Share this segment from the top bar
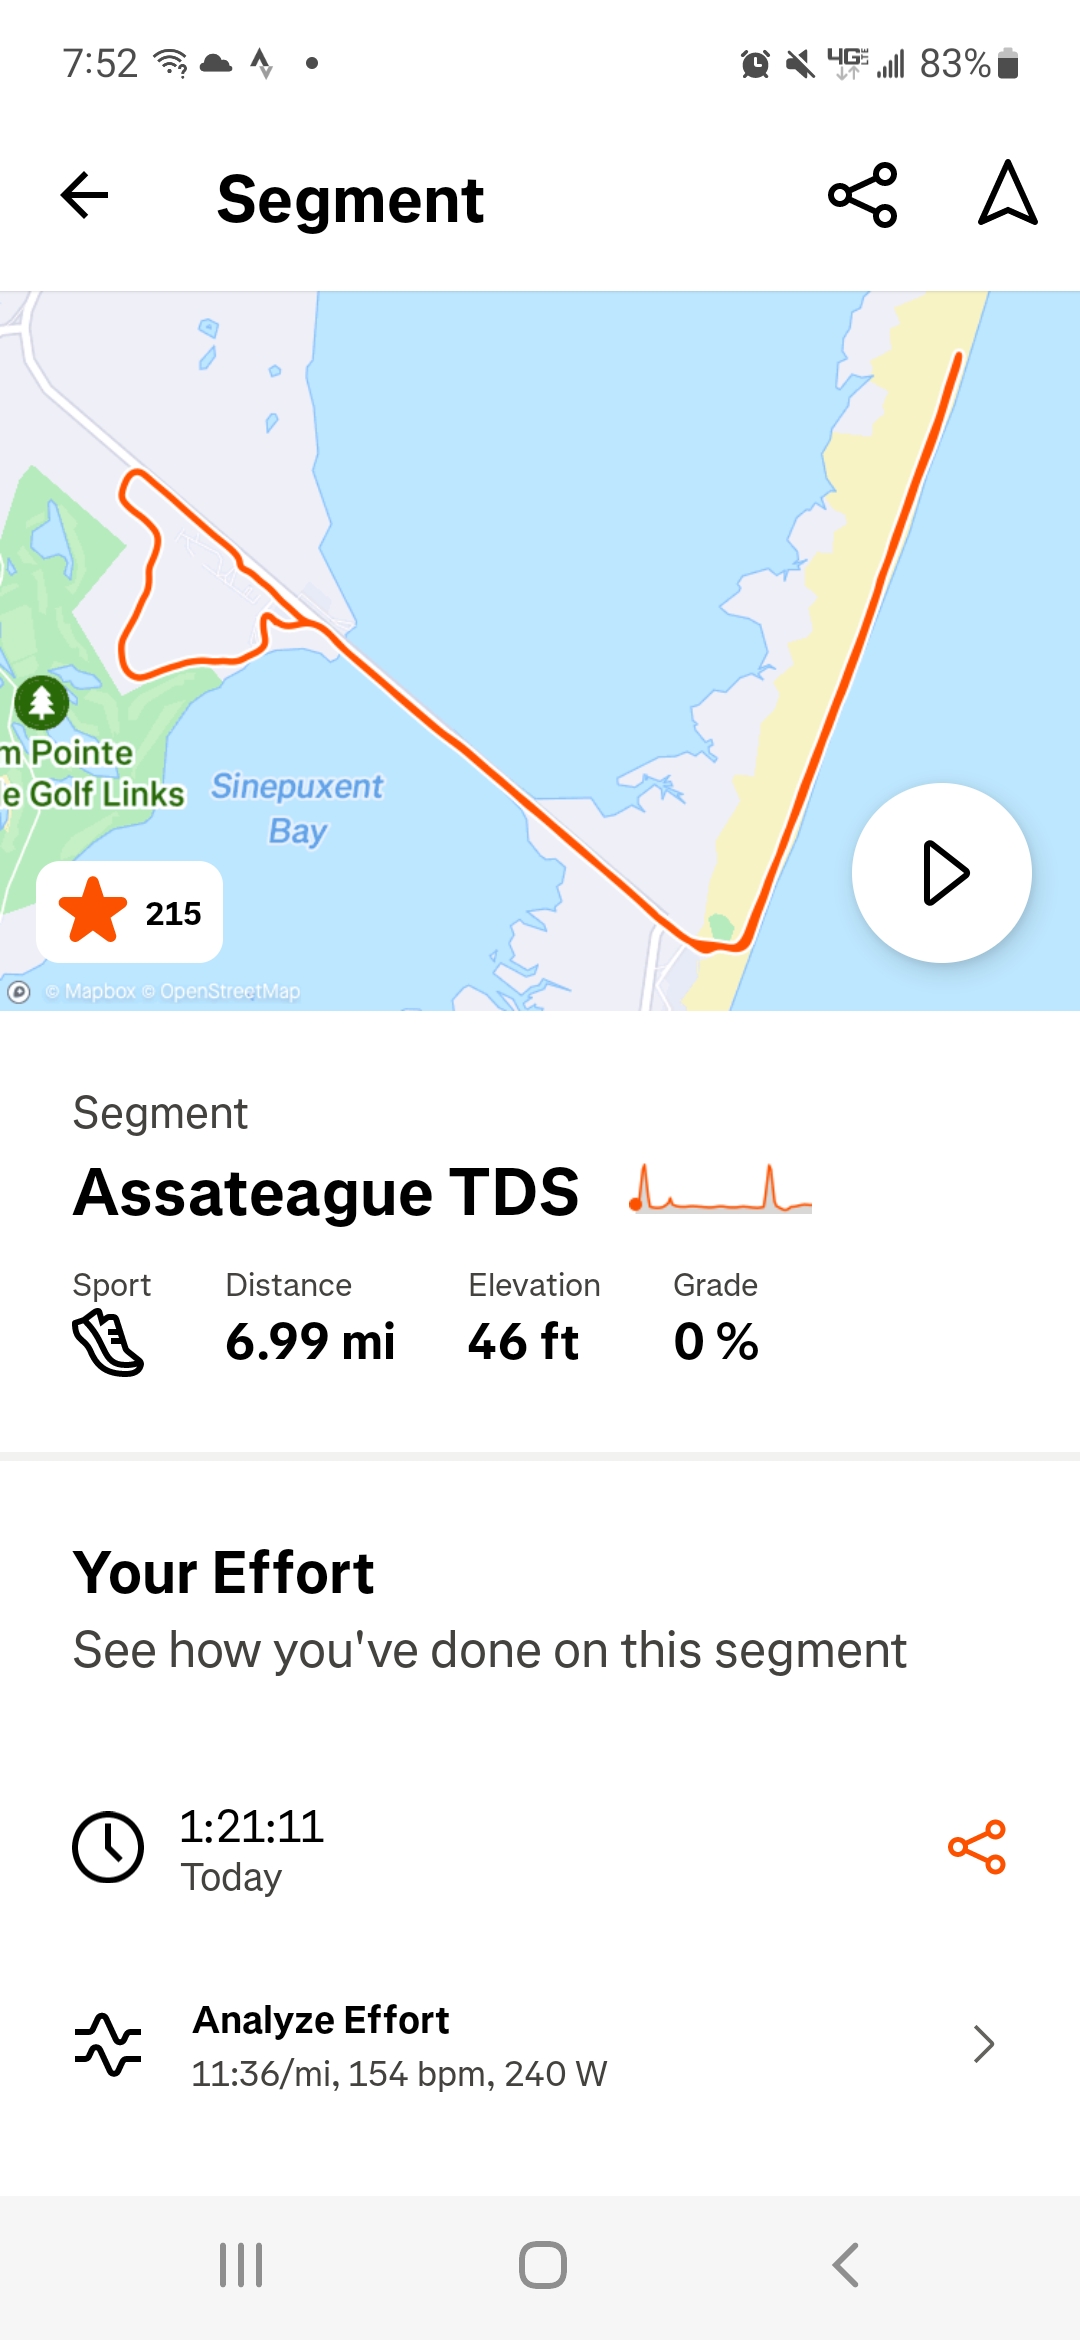The width and height of the screenshot is (1080, 2340). (x=863, y=195)
